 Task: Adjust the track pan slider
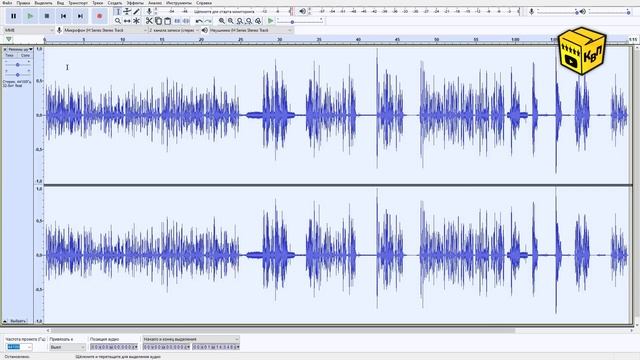18,75
